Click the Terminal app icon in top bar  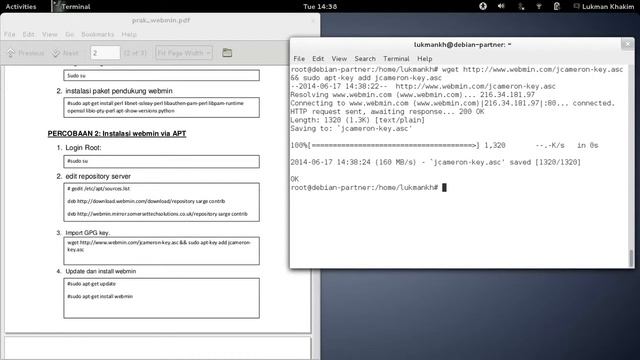pos(57,6)
